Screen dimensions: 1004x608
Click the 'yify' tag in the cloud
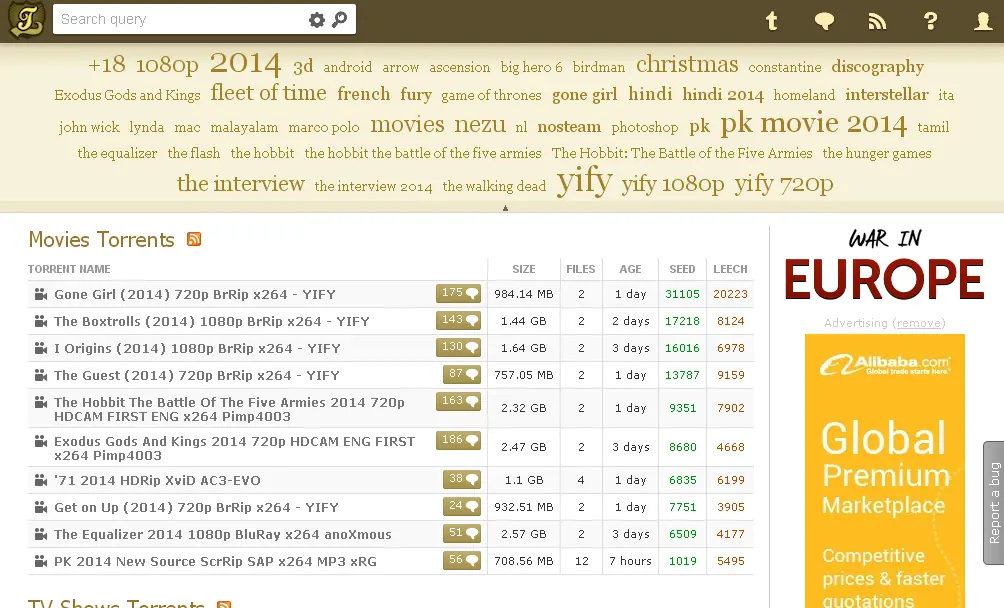[584, 181]
